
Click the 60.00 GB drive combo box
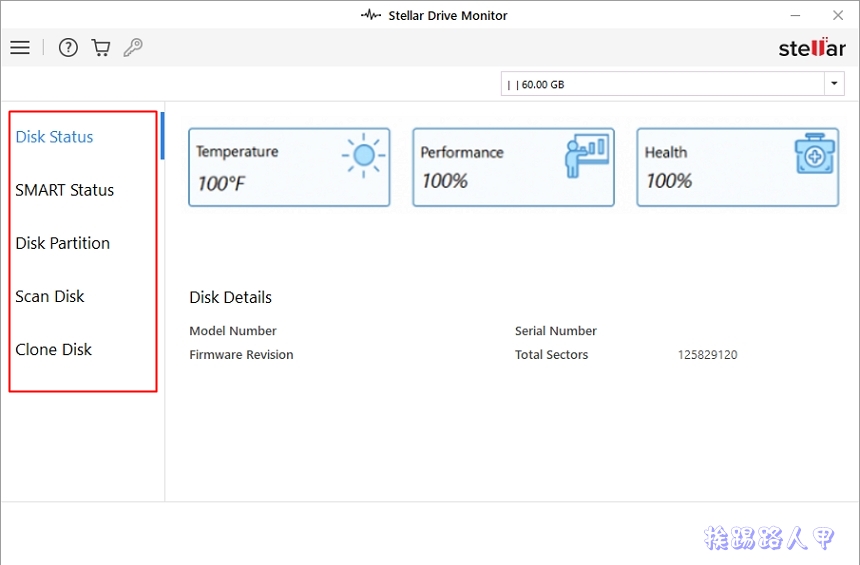[672, 84]
